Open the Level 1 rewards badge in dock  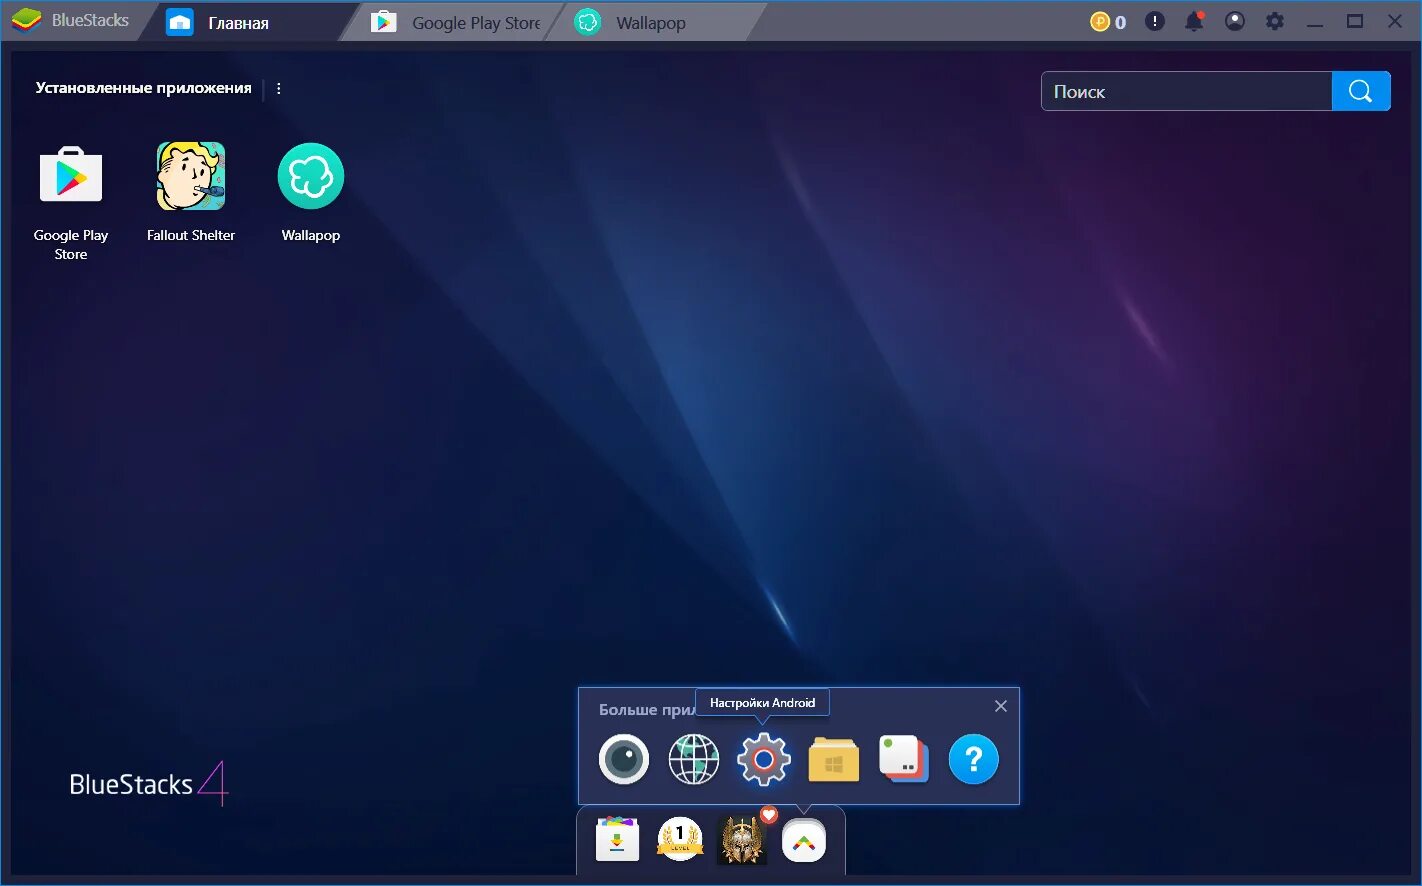(680, 840)
